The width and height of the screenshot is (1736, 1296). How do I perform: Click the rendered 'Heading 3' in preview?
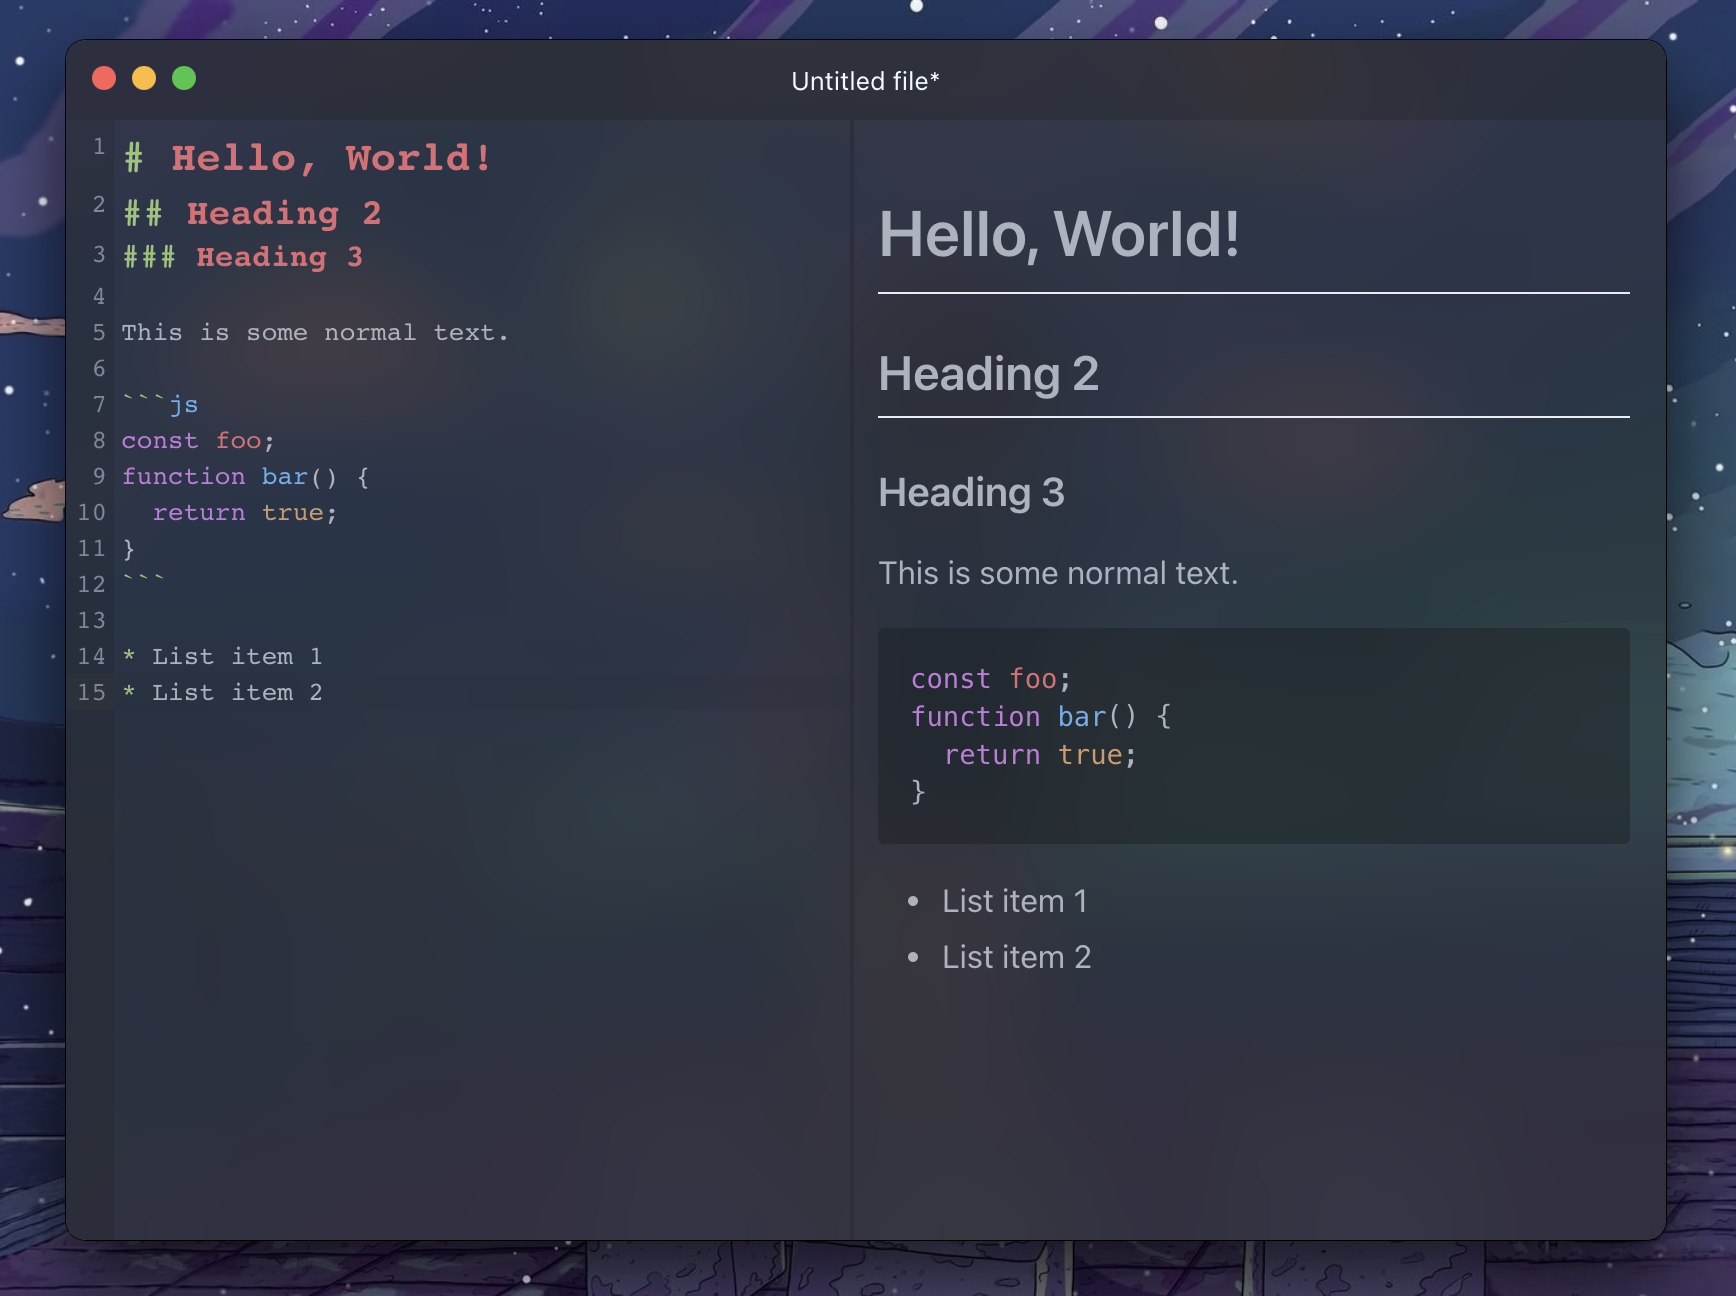[971, 492]
